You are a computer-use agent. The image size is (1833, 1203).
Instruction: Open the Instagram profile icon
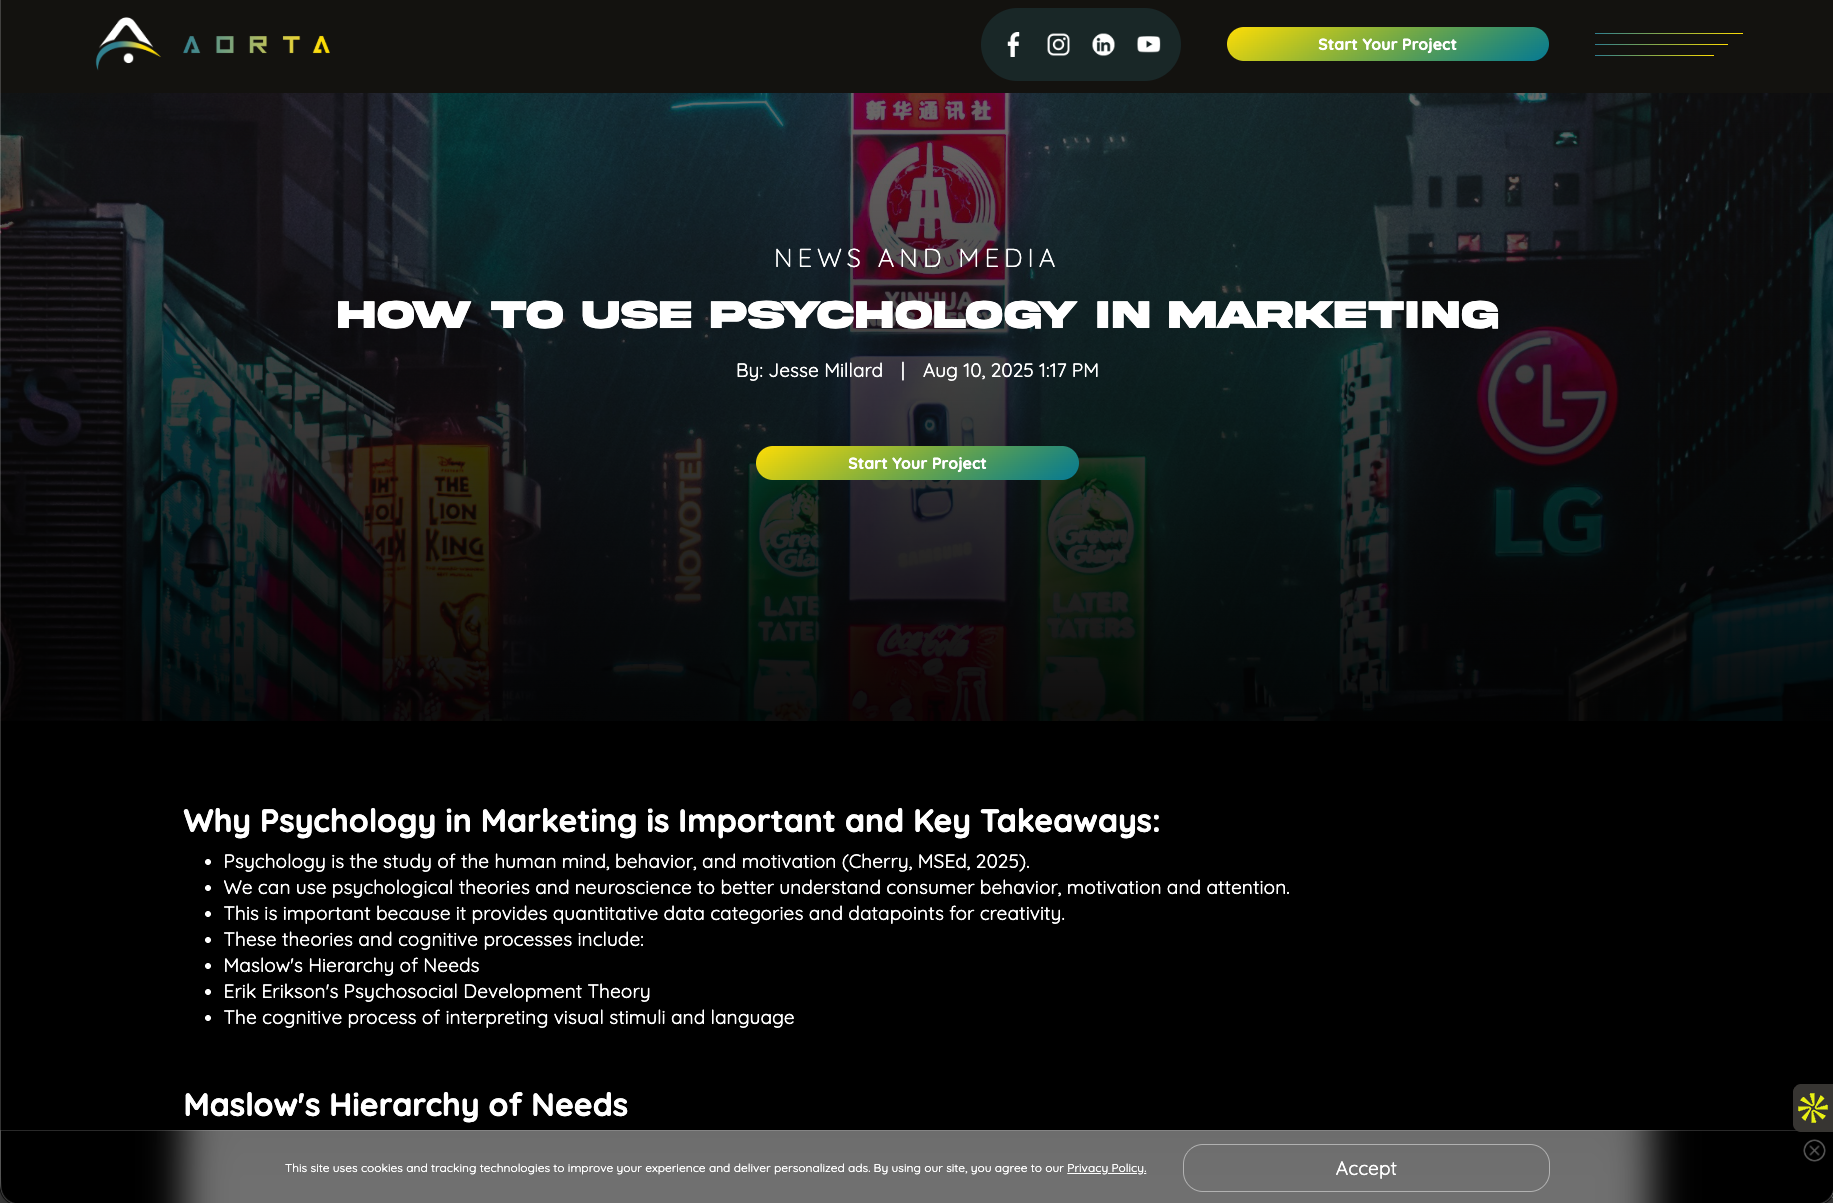(1058, 44)
